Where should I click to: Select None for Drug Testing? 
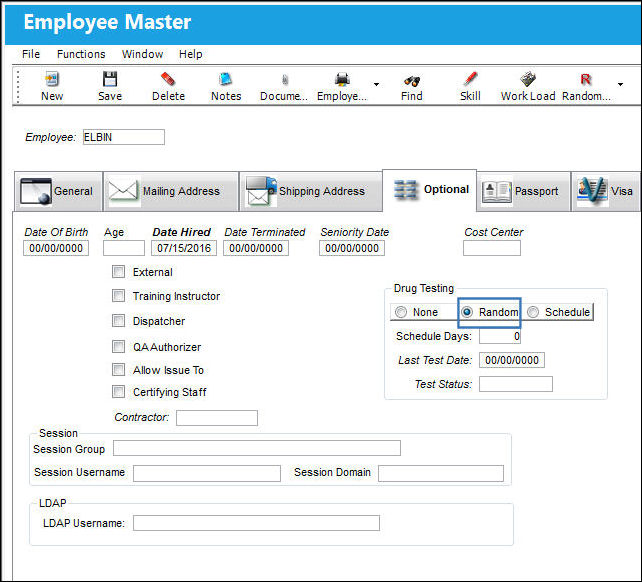(401, 312)
